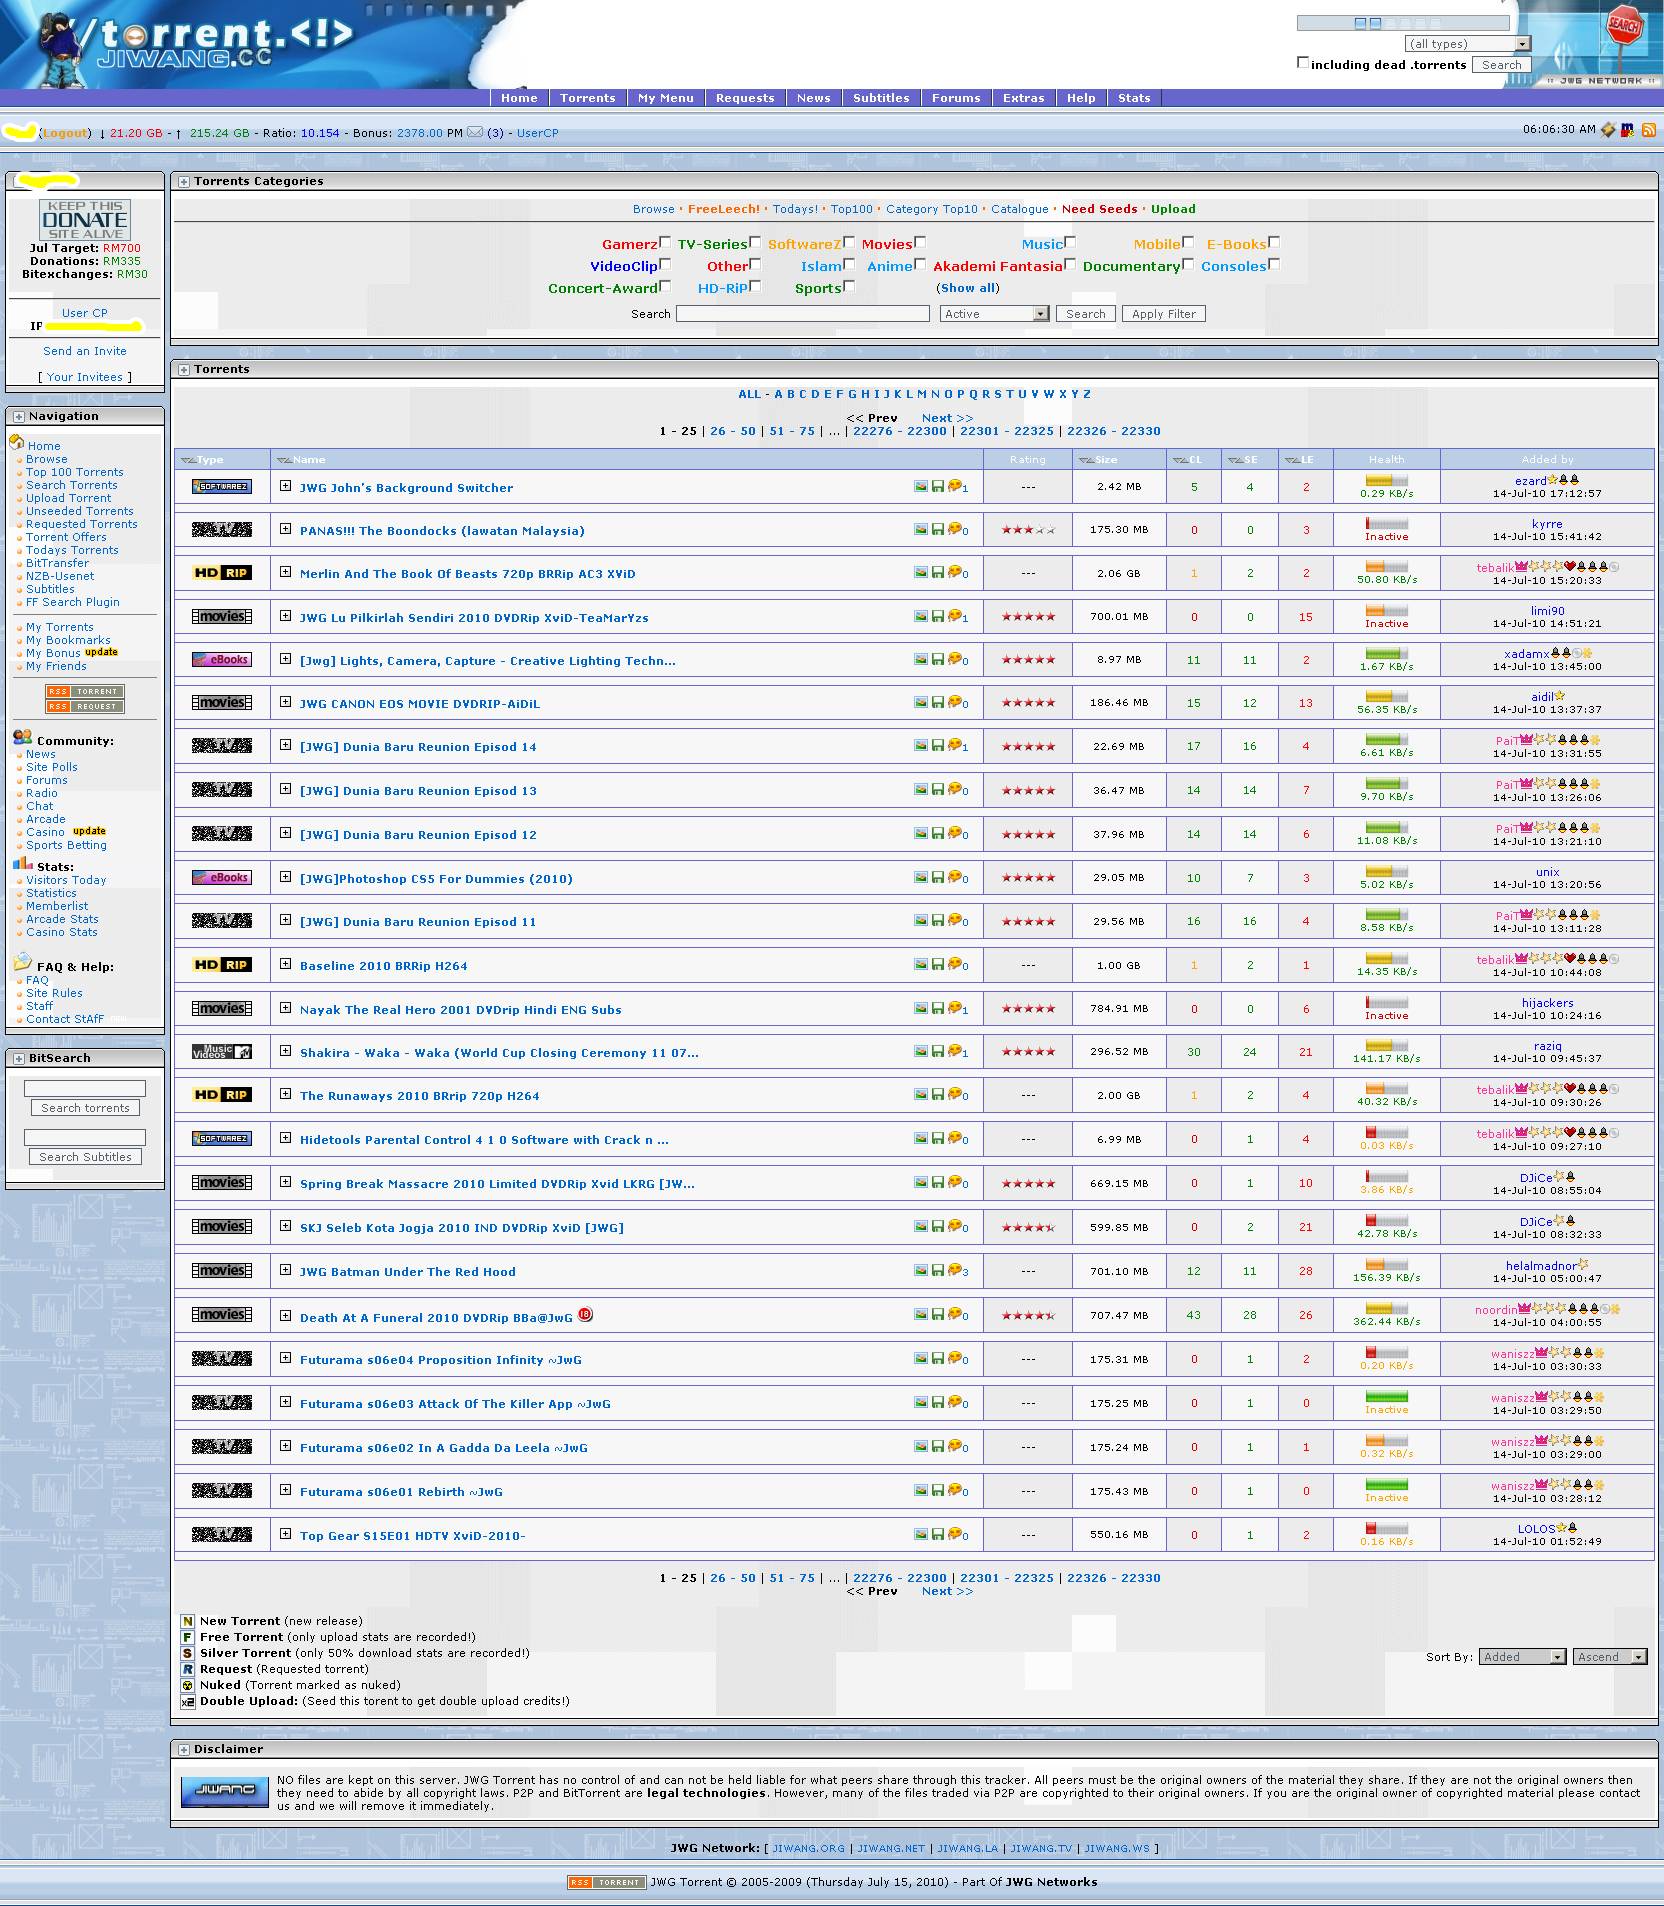
Task: Go to page 26 - 50 in top pagination
Action: coord(733,431)
